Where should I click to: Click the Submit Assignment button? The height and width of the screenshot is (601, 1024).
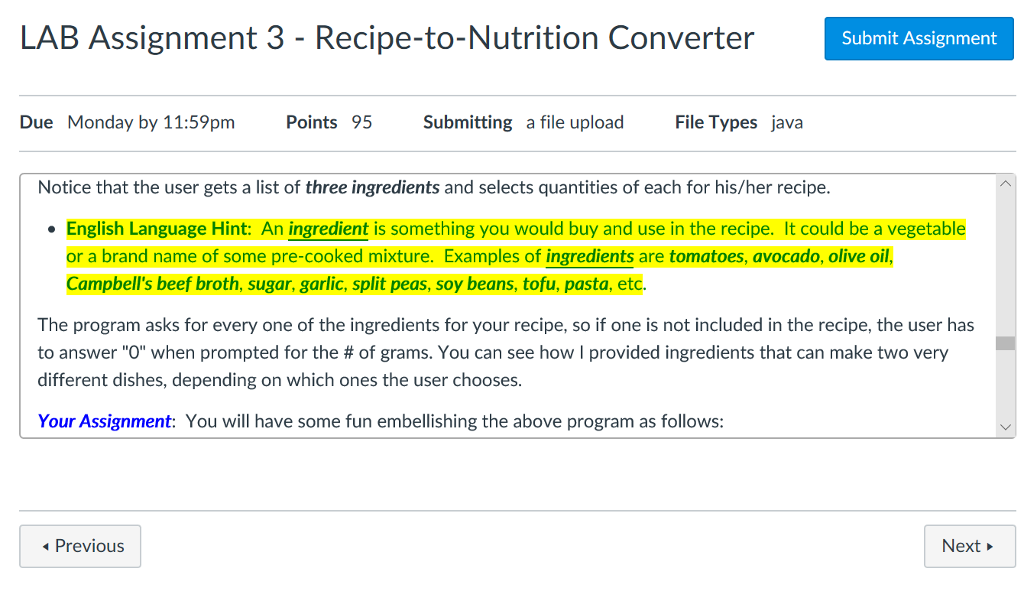(x=918, y=38)
